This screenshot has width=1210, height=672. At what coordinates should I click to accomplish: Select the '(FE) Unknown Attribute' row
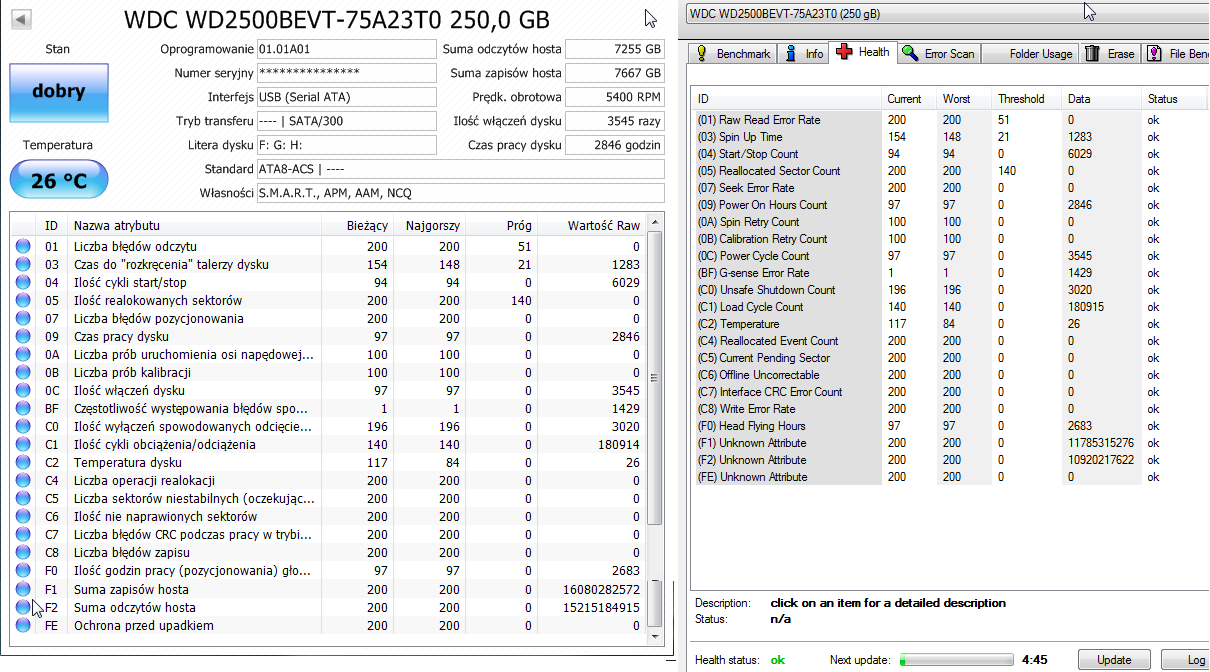point(948,477)
